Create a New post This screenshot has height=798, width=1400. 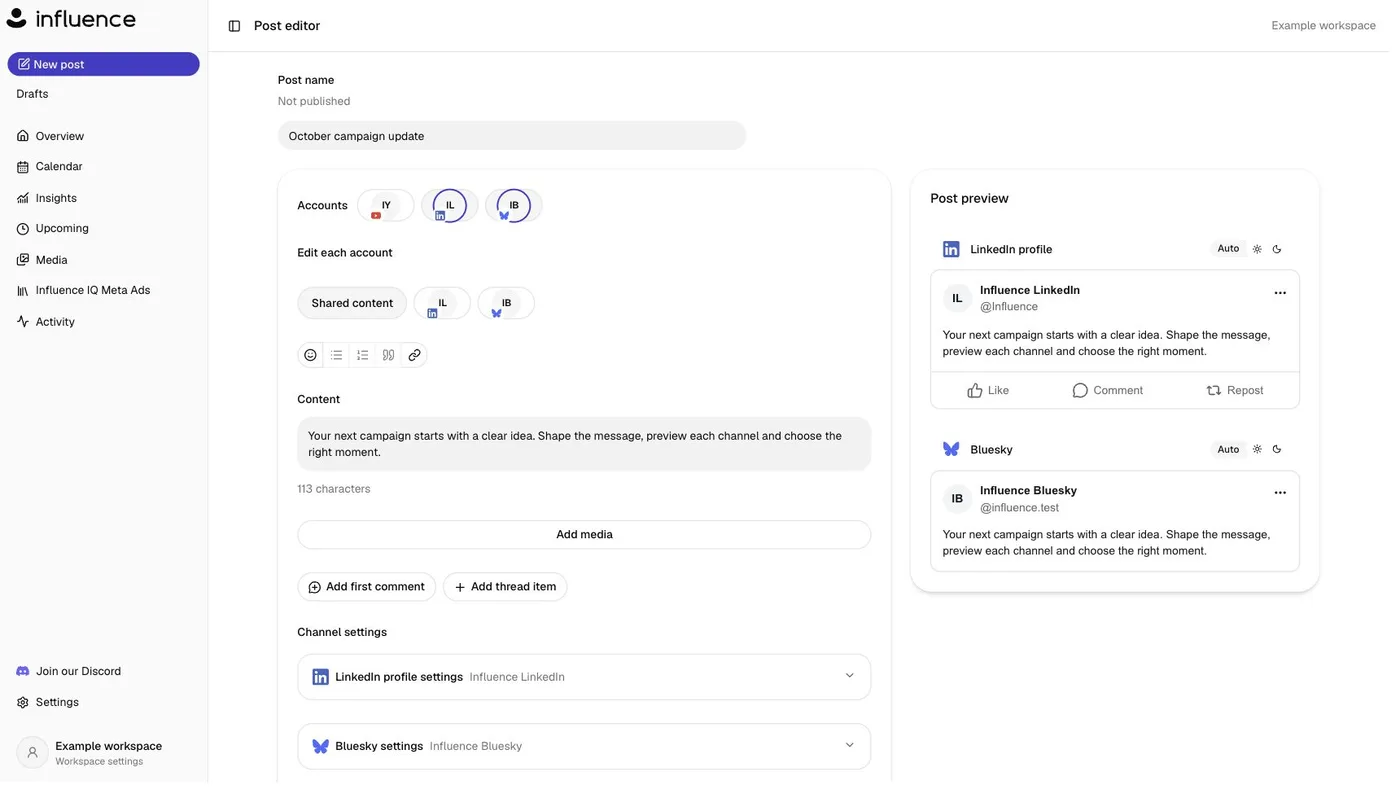coord(104,65)
